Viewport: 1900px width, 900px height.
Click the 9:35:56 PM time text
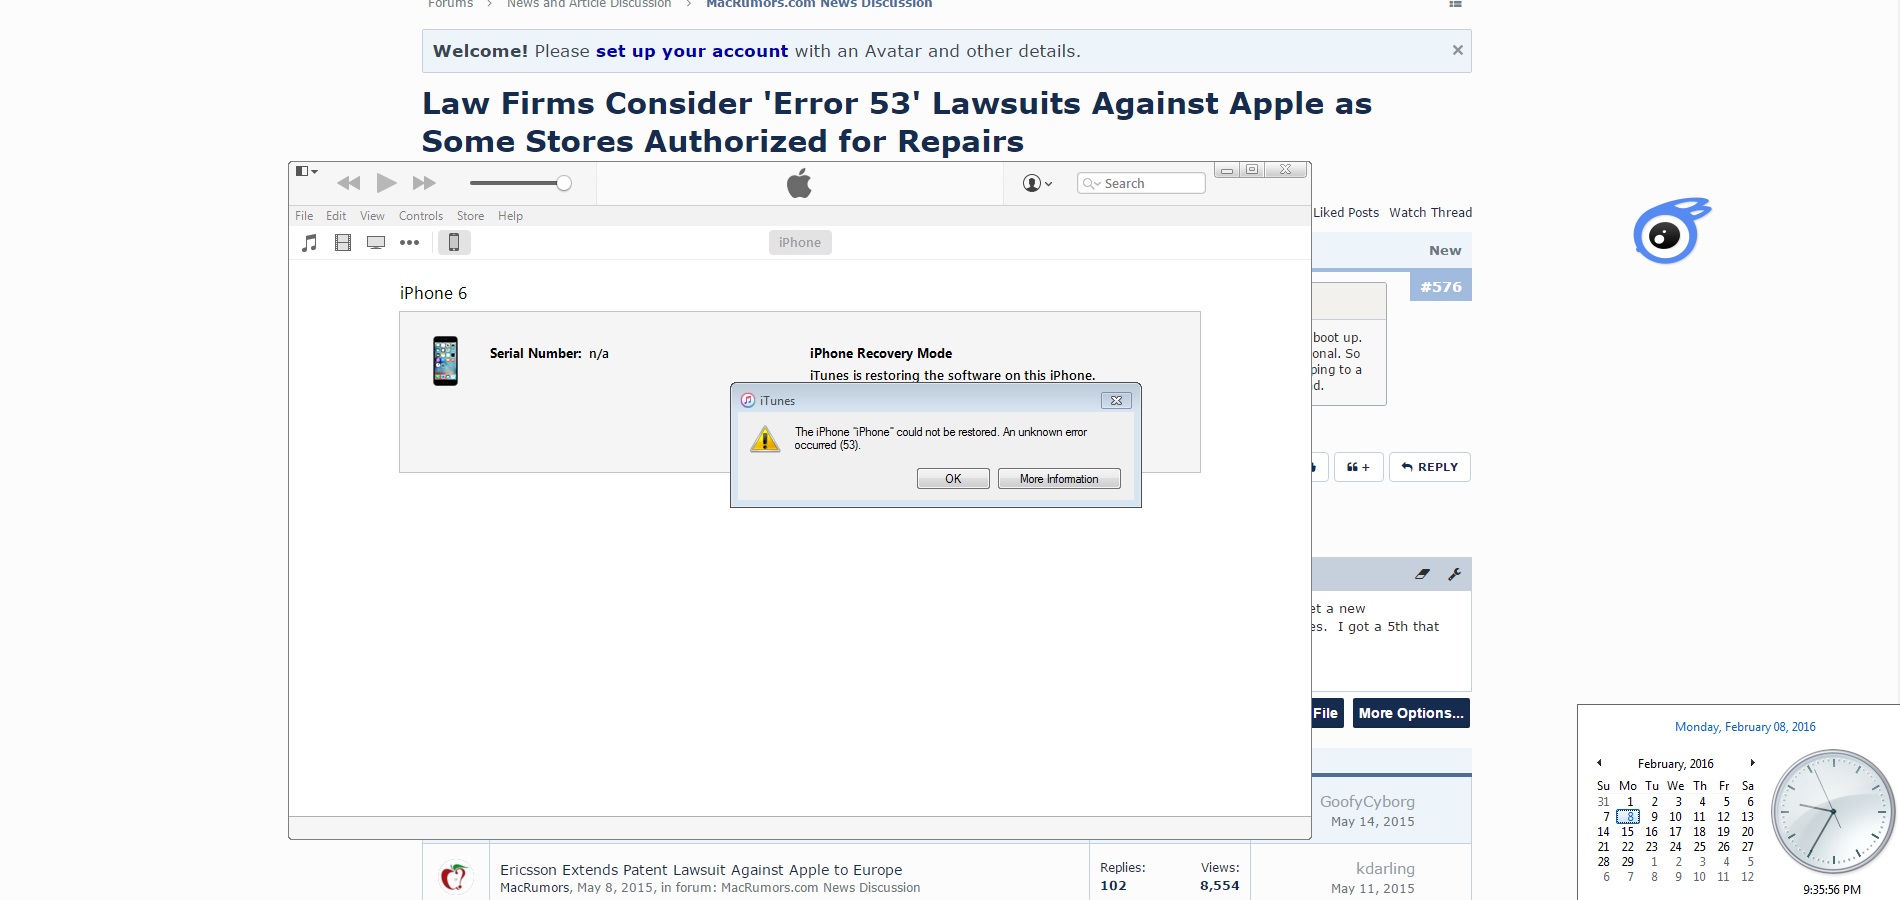coord(1832,889)
